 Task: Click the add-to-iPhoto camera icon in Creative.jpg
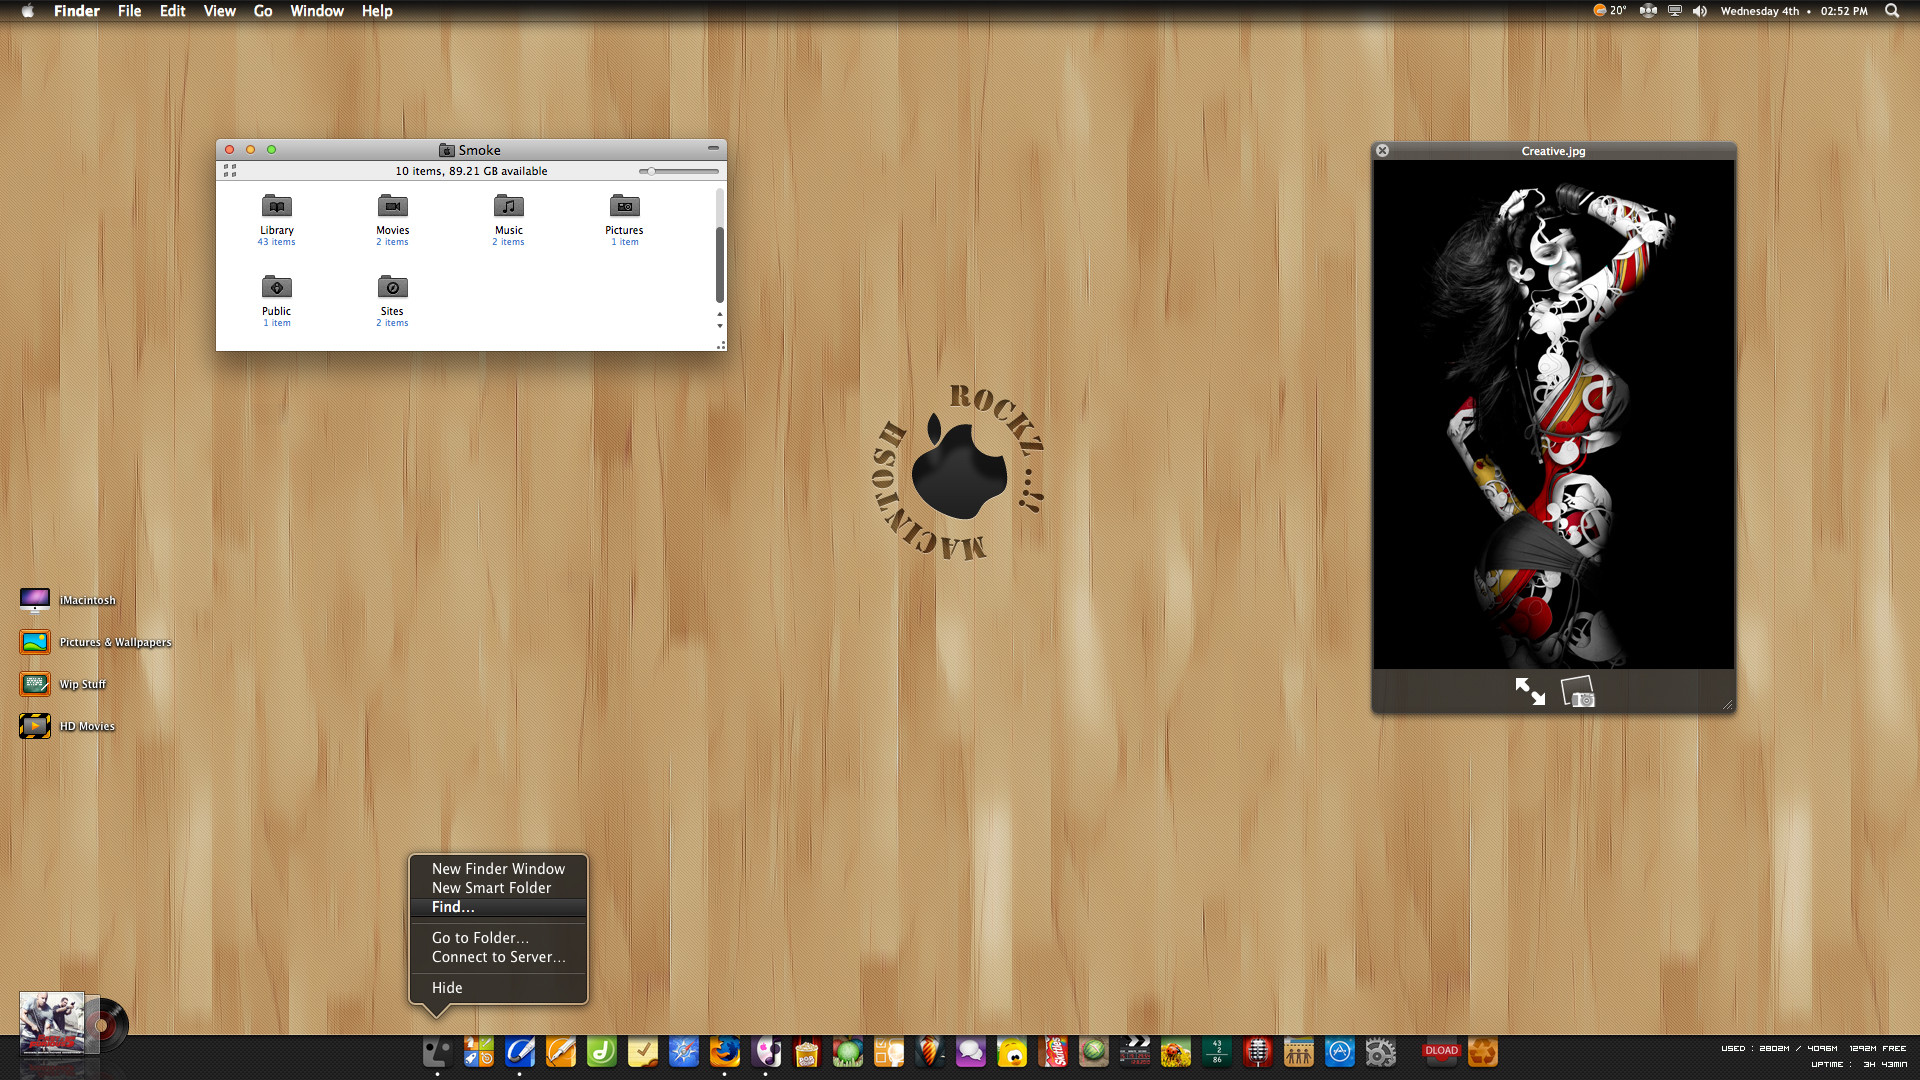coord(1578,692)
